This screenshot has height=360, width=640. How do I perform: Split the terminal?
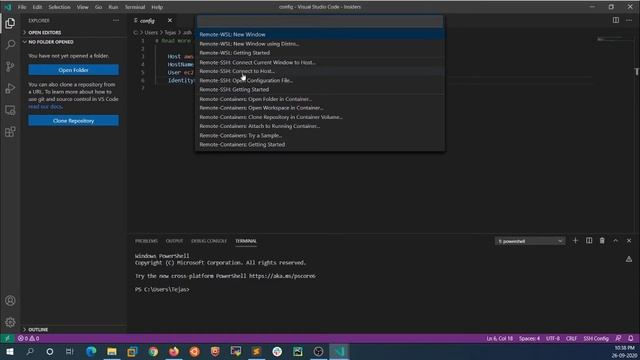pyautogui.click(x=589, y=241)
